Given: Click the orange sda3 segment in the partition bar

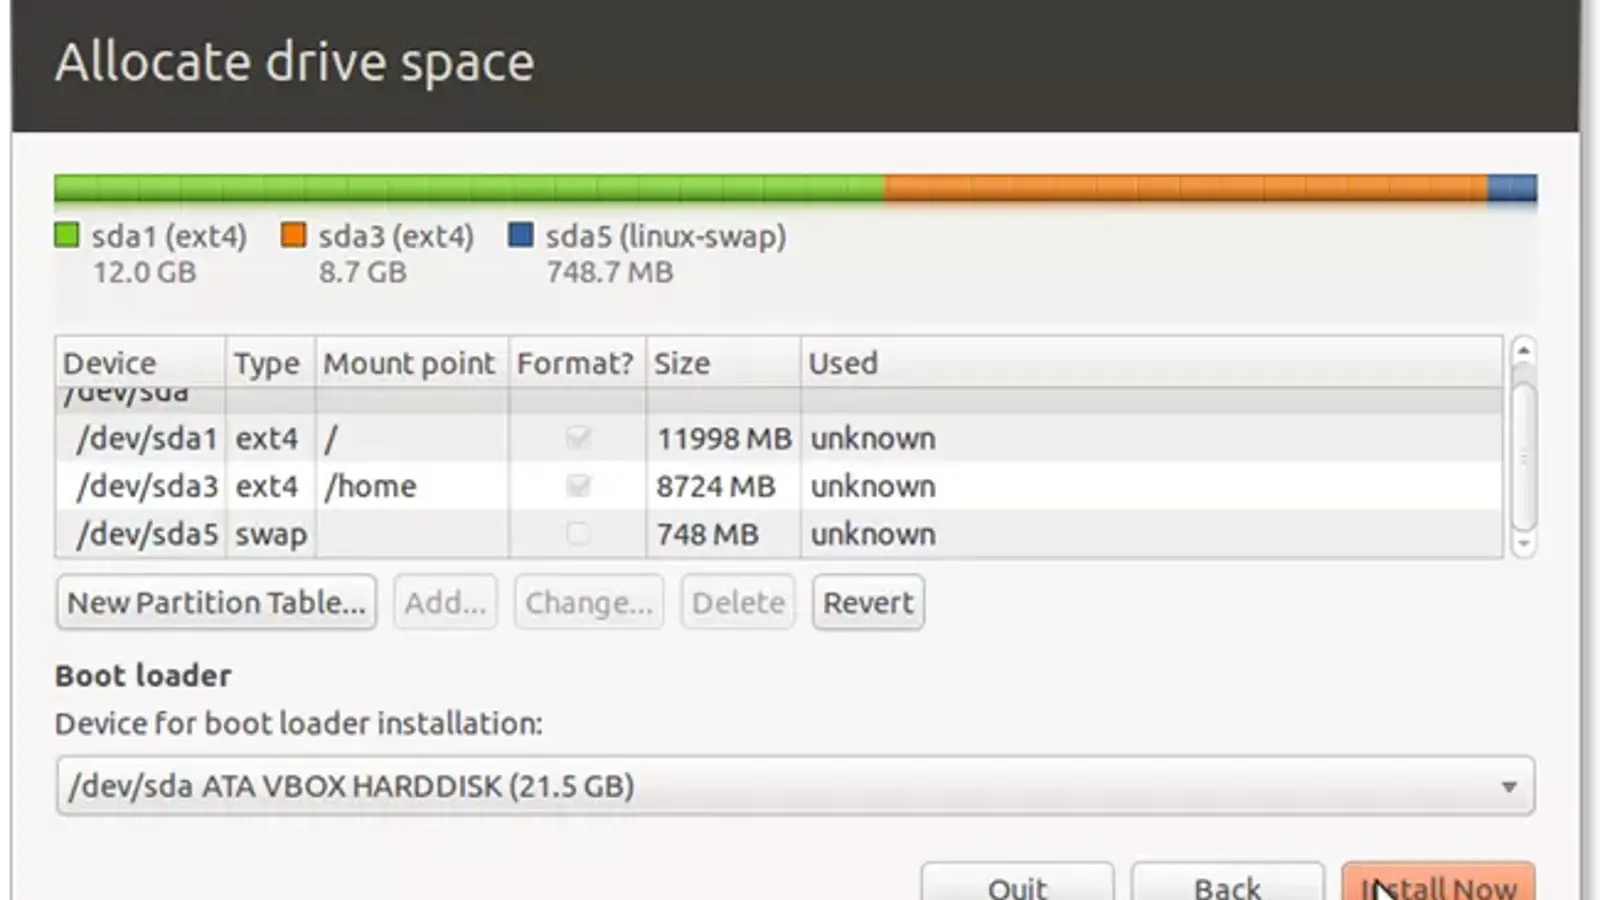Looking at the screenshot, I should click(1185, 188).
